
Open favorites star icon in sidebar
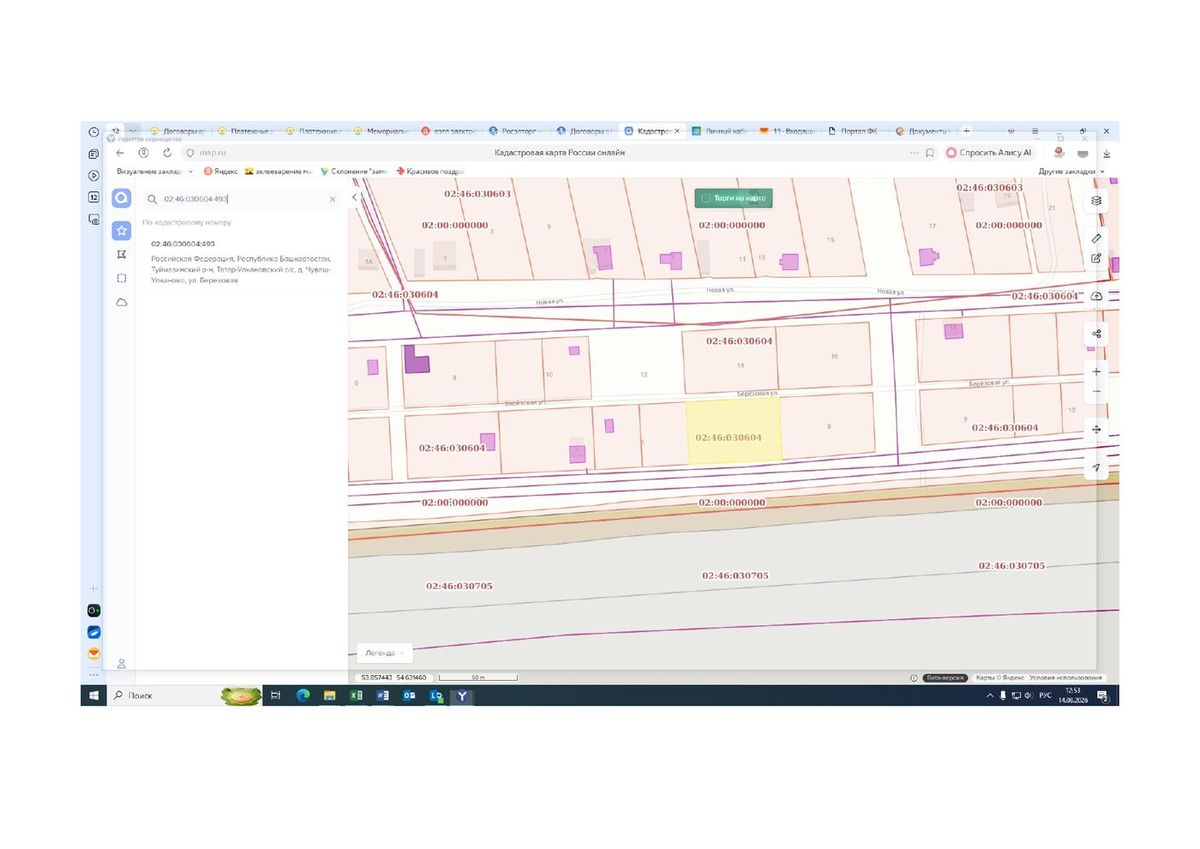click(x=121, y=231)
